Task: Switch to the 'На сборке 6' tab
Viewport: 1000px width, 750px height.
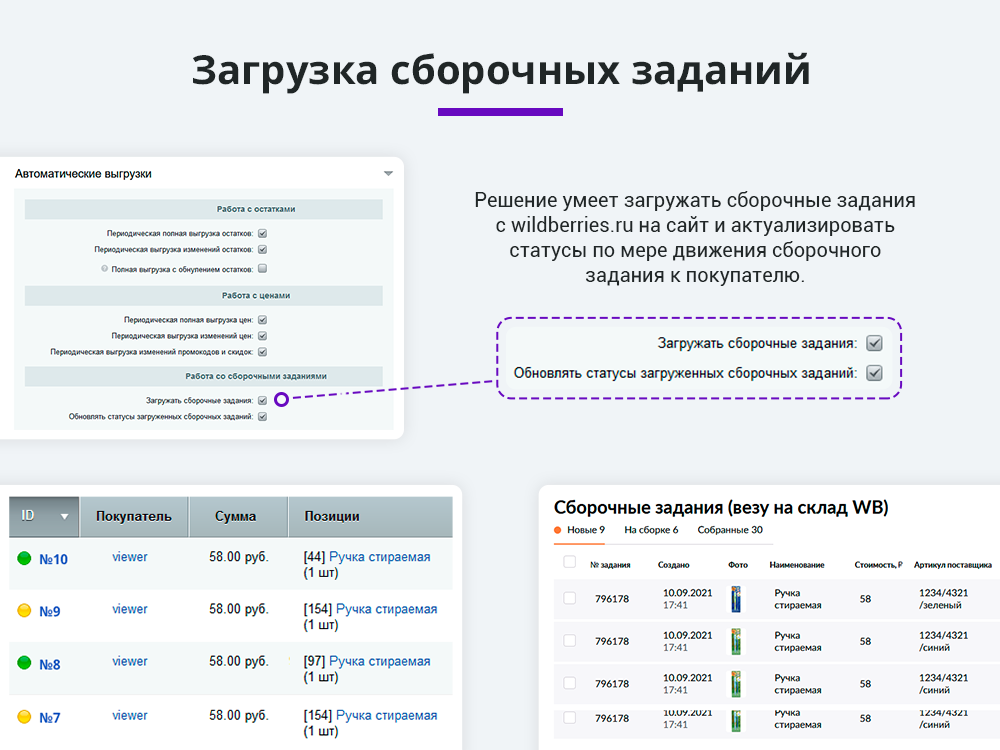Action: (650, 530)
